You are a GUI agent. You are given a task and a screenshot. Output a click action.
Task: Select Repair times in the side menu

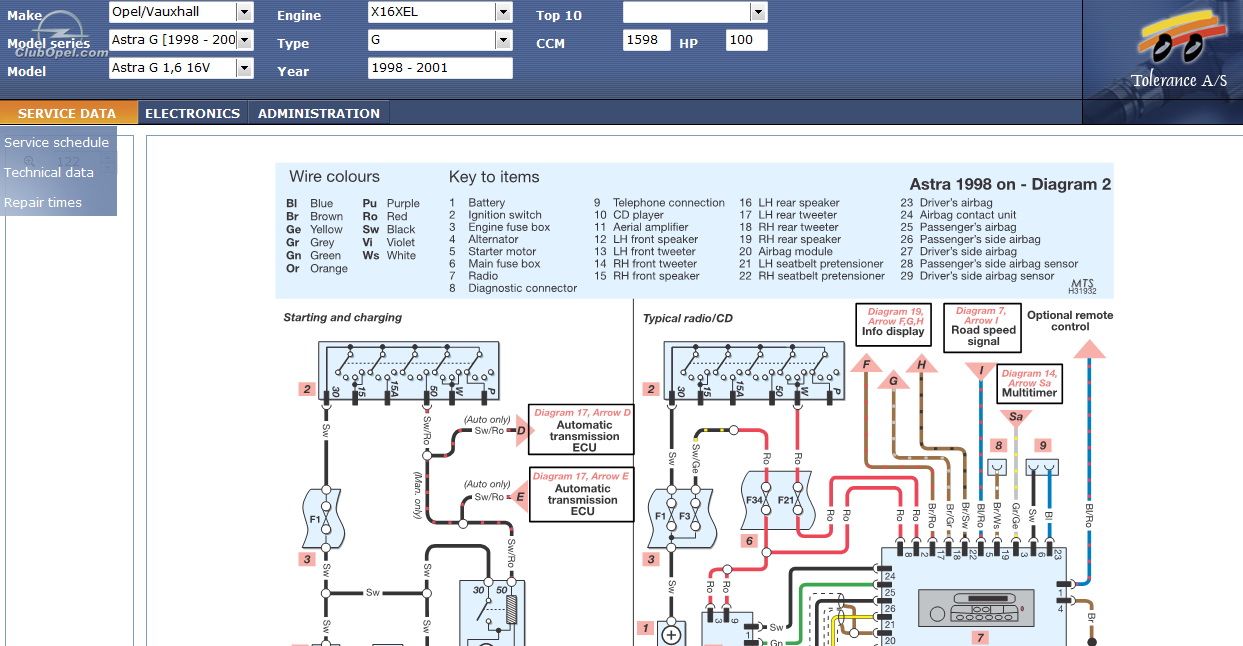point(43,202)
